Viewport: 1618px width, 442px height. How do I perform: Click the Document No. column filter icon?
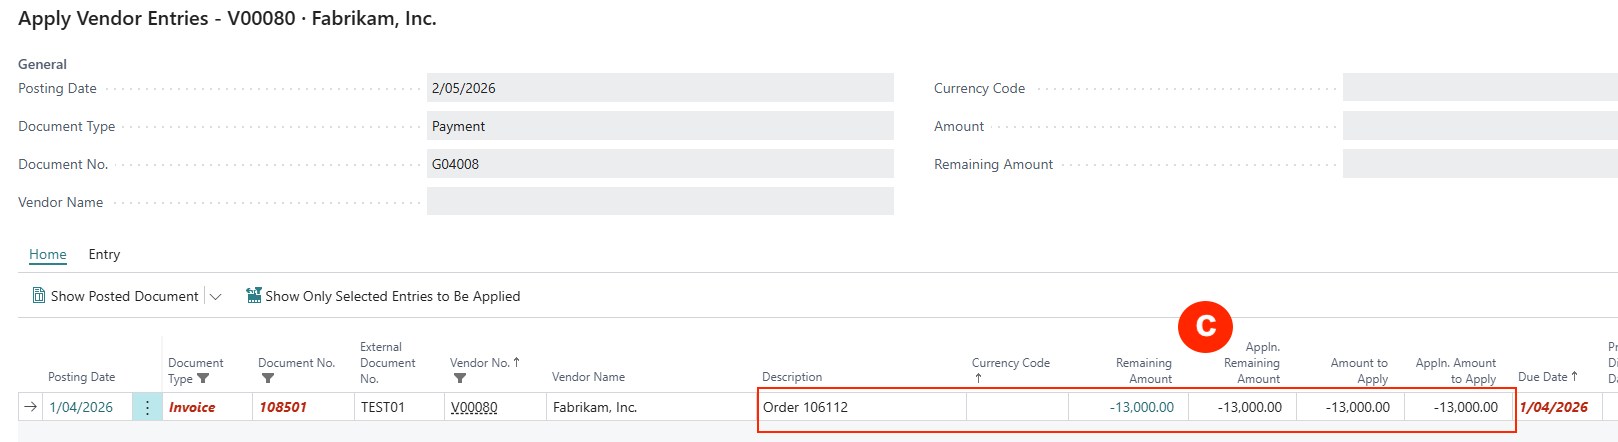click(x=267, y=379)
